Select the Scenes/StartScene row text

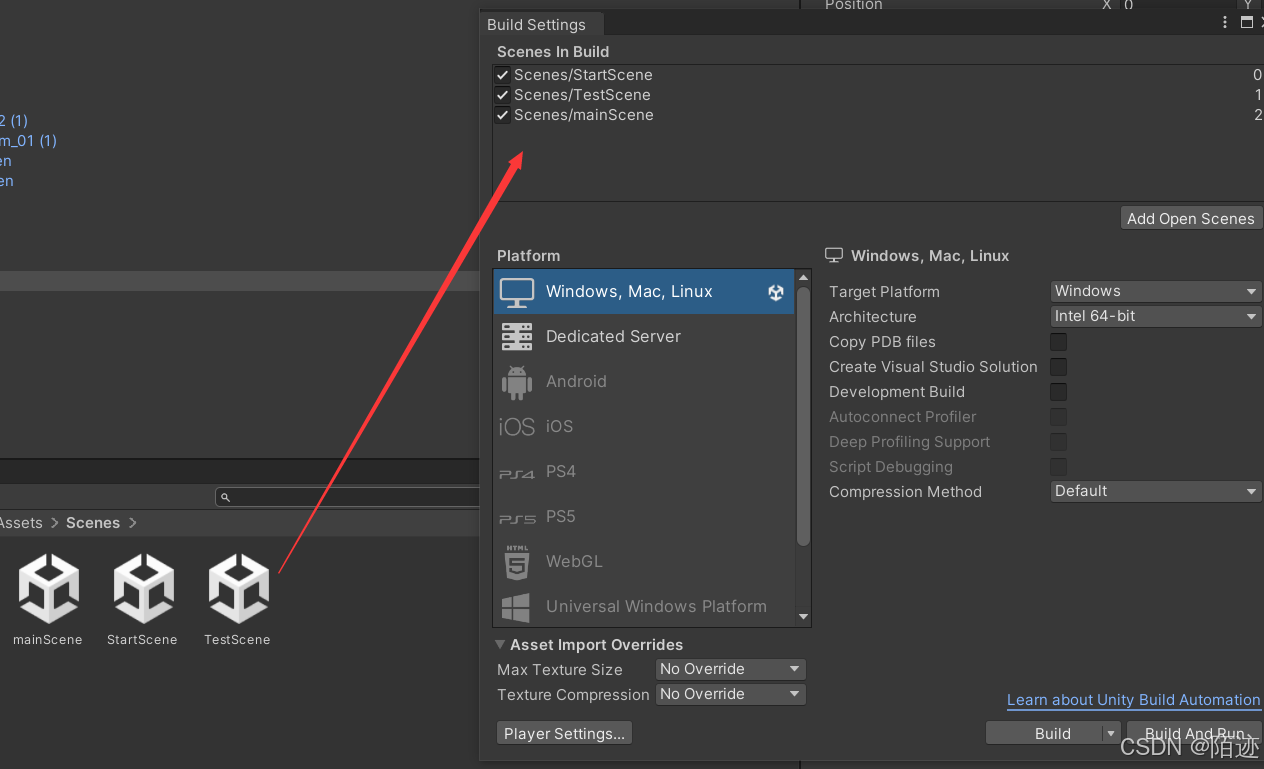pos(583,75)
